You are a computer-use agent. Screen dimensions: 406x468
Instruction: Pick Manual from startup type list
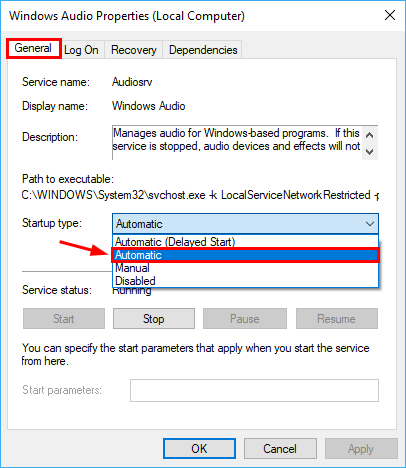(245, 268)
